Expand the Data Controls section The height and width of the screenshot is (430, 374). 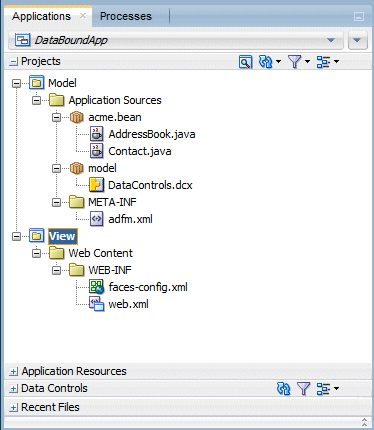coord(14,389)
